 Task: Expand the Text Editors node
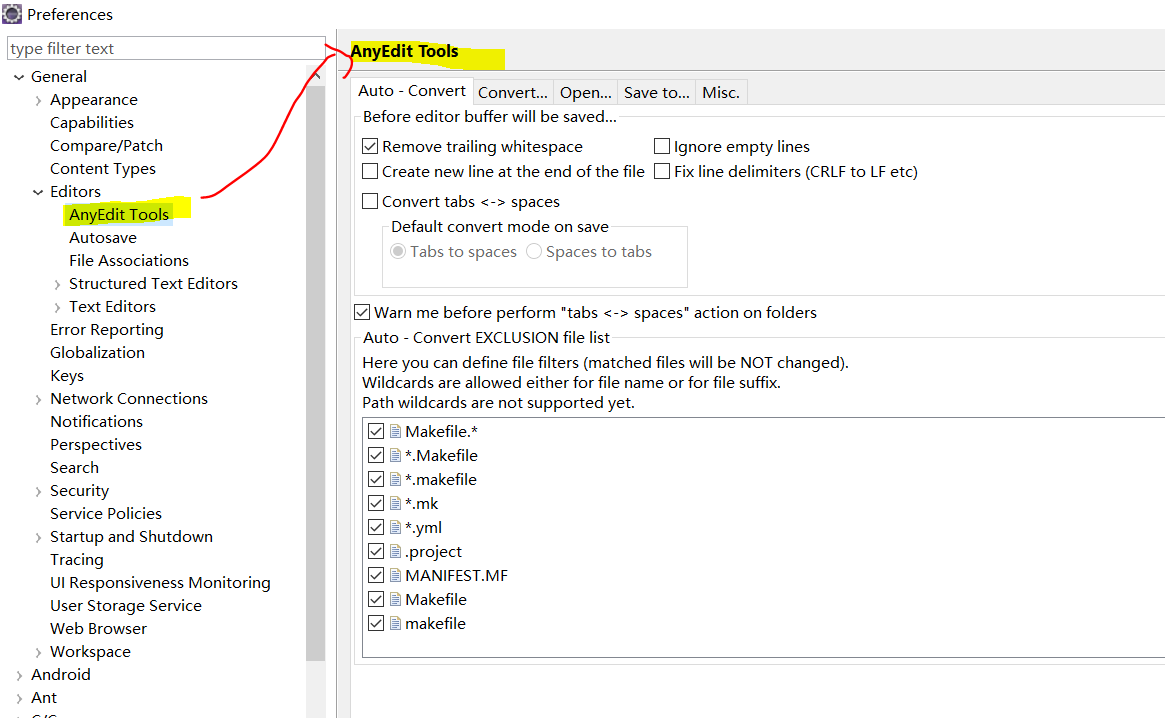coord(57,308)
